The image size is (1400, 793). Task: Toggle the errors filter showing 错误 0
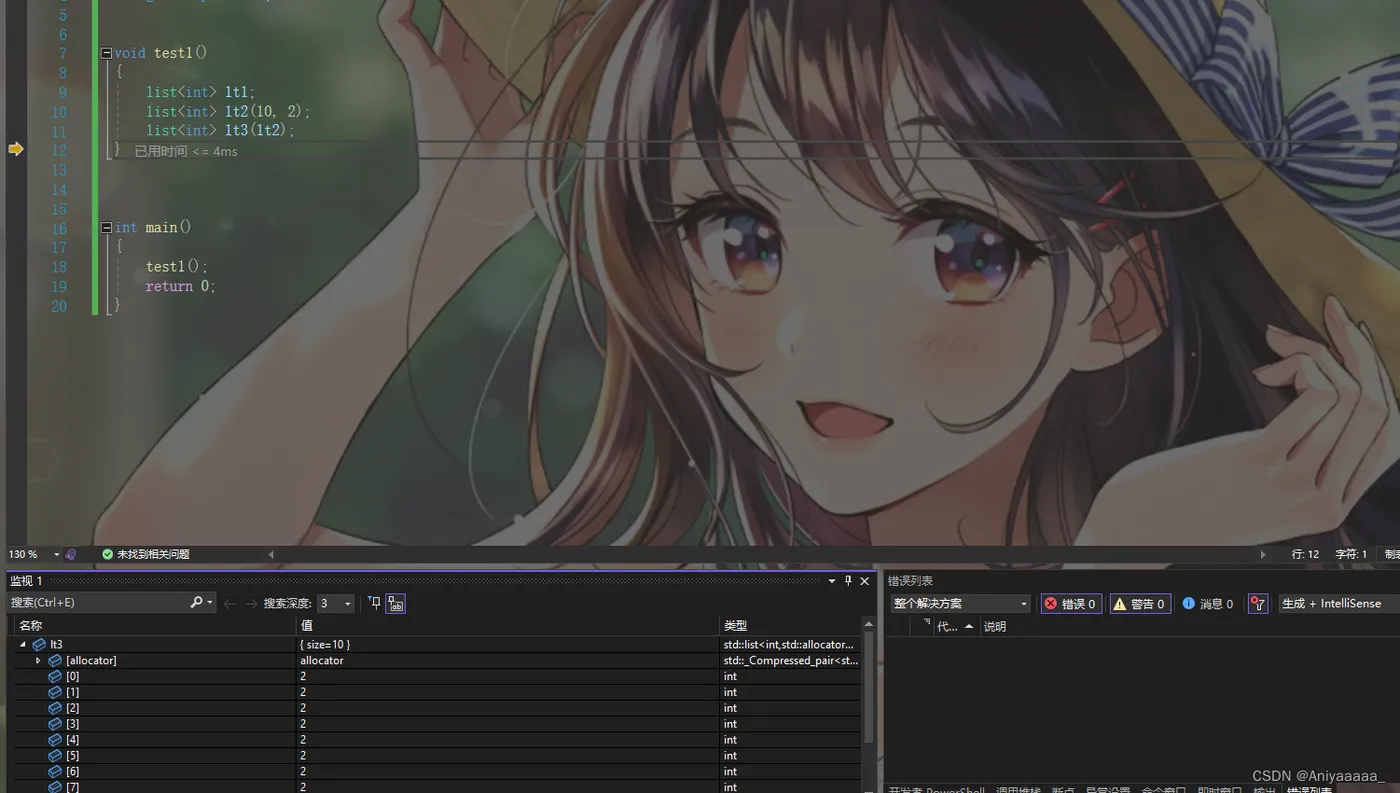(x=1070, y=604)
